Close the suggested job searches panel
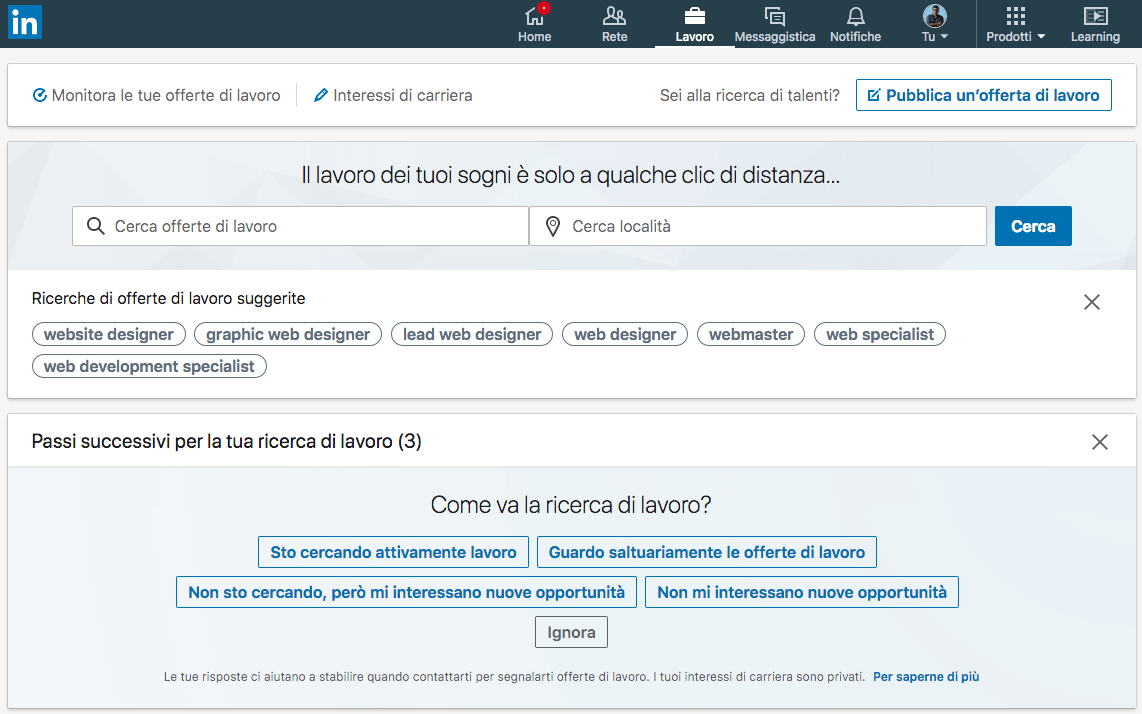This screenshot has height=714, width=1142. 1091,302
